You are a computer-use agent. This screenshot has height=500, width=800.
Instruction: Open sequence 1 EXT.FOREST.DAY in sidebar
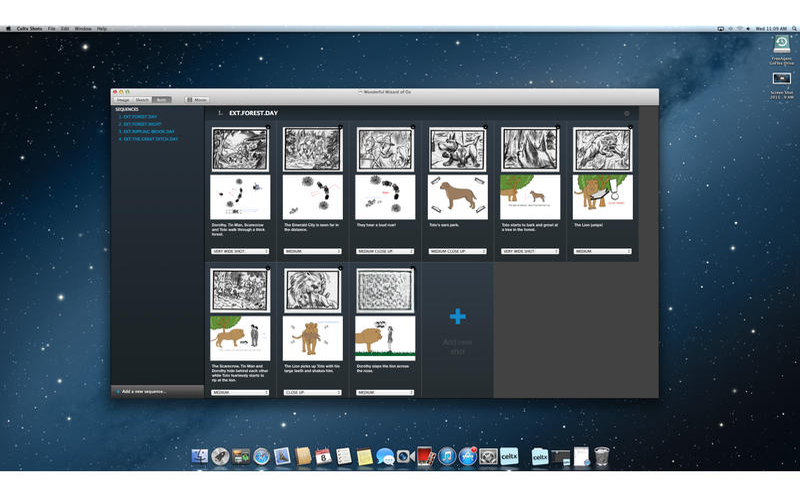138,117
